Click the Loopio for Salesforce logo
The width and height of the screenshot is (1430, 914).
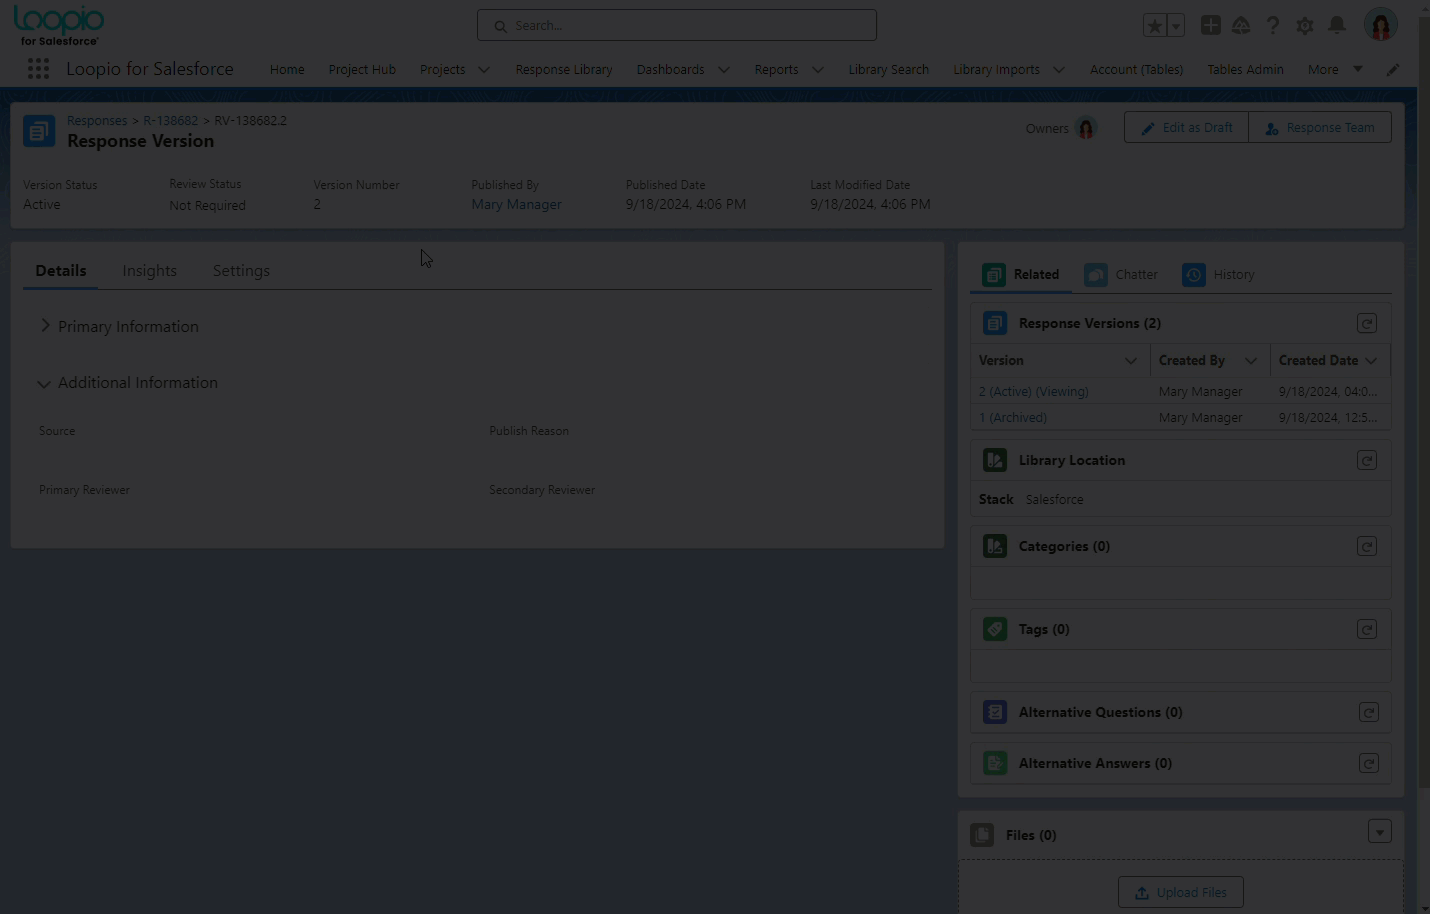[x=59, y=26]
